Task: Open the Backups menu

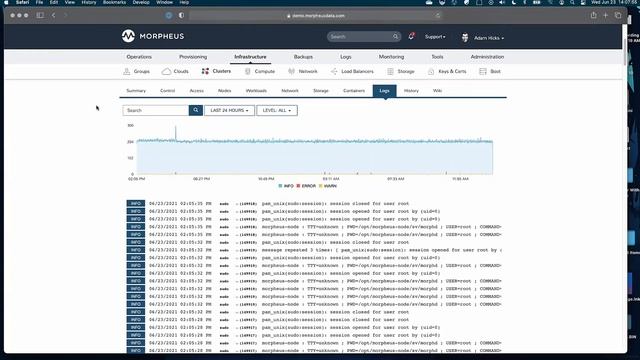Action: 303,57
